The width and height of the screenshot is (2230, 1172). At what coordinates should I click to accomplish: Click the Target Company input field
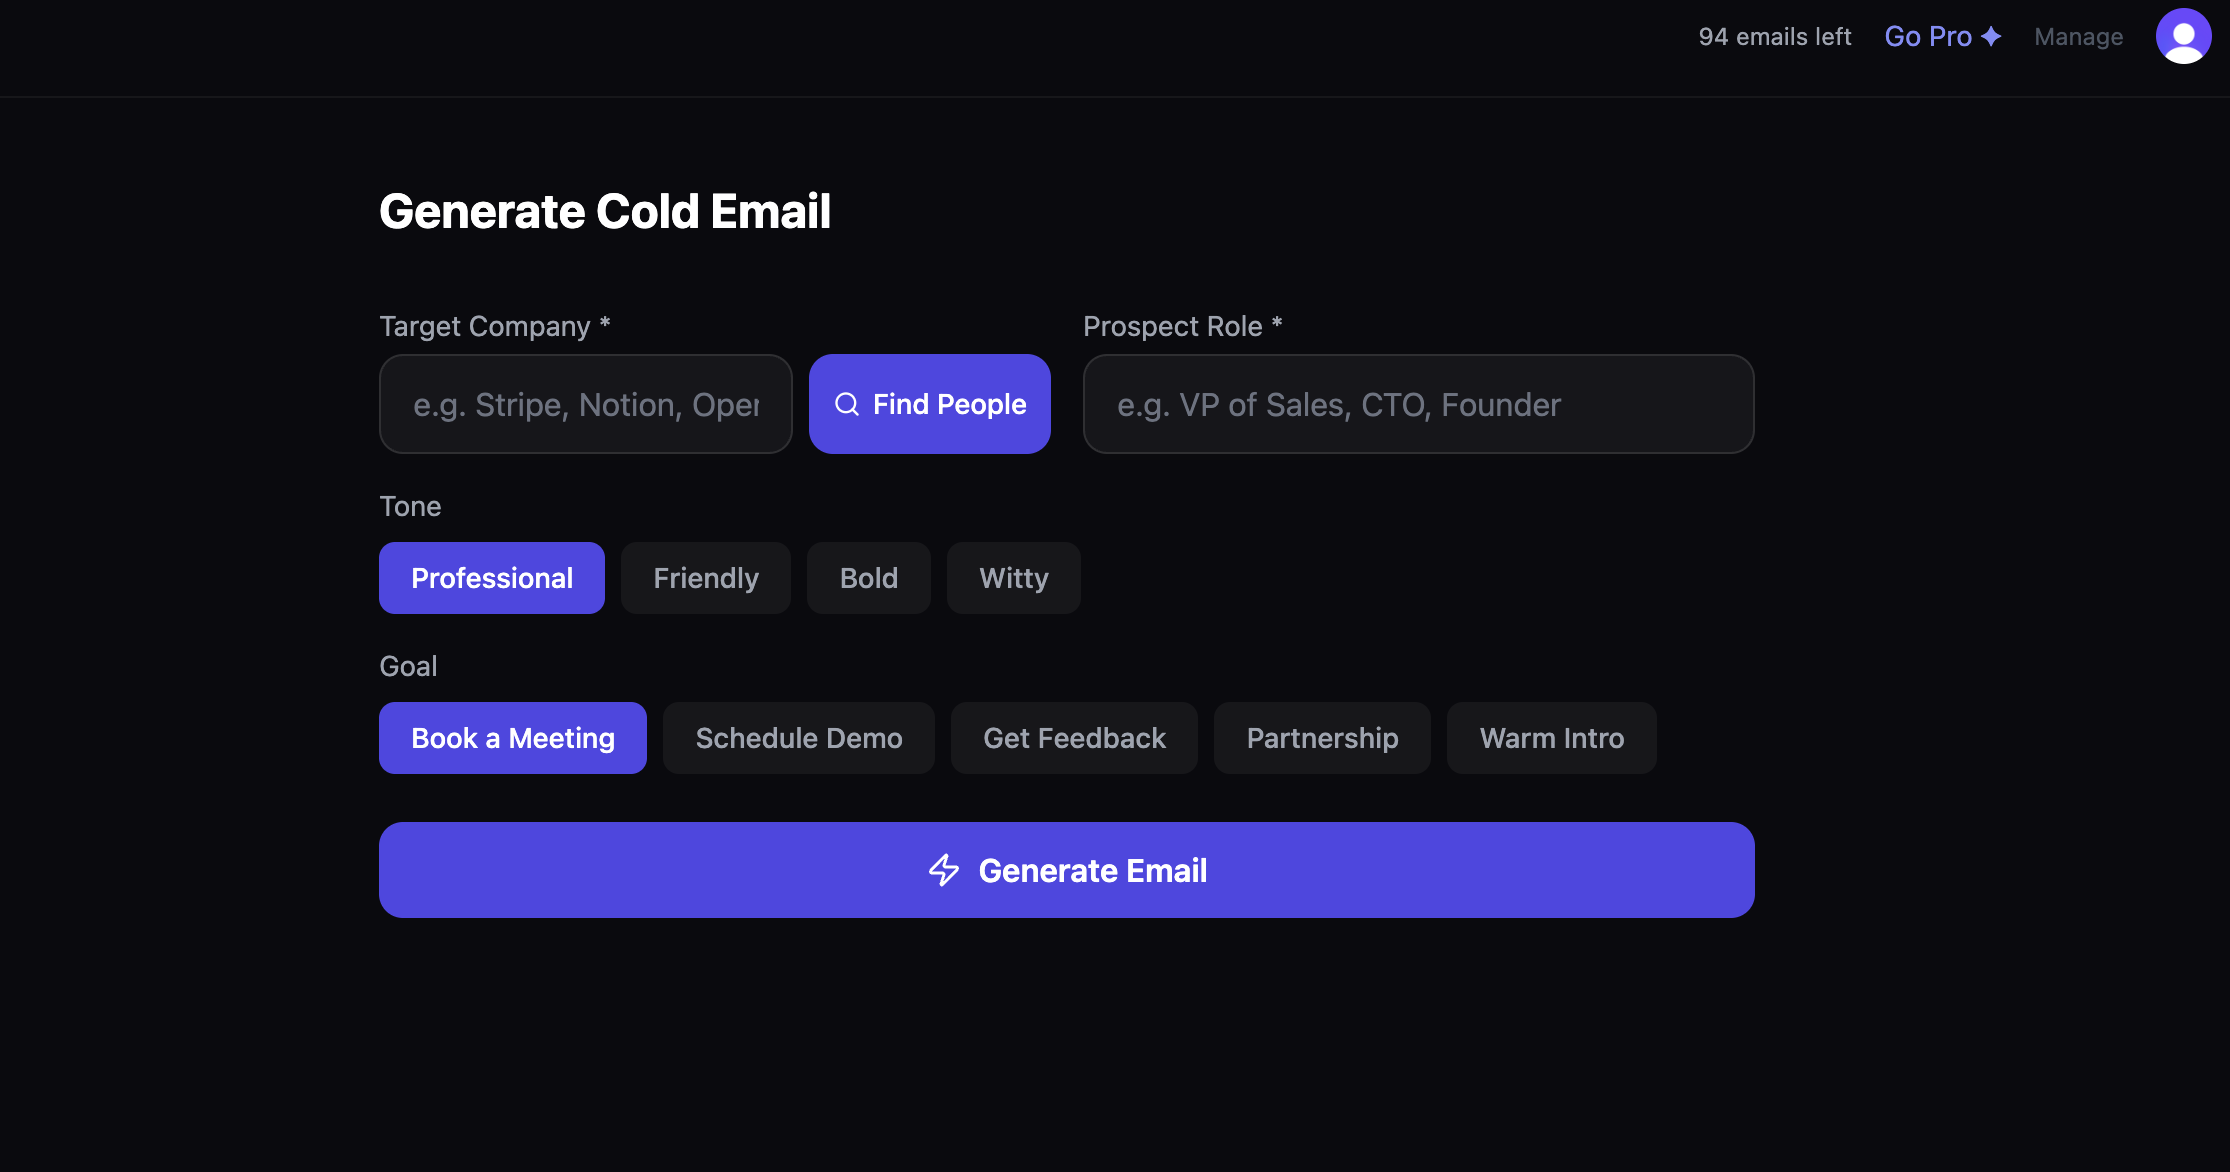(585, 404)
